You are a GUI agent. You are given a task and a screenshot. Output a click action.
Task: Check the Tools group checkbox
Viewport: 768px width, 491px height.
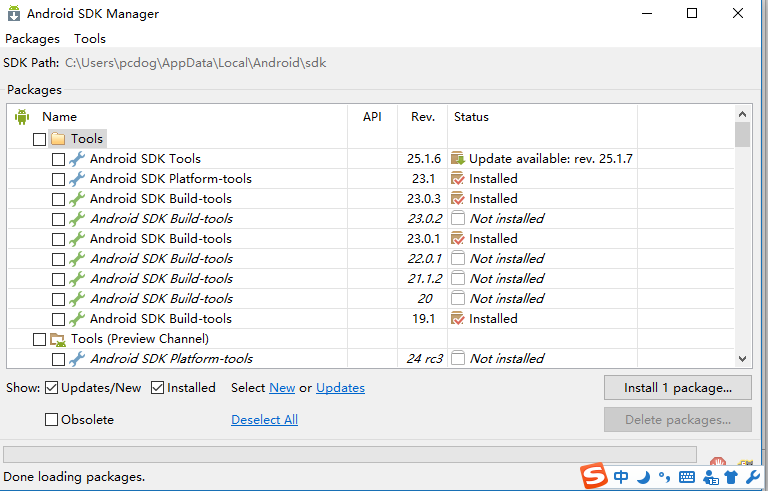click(x=39, y=139)
